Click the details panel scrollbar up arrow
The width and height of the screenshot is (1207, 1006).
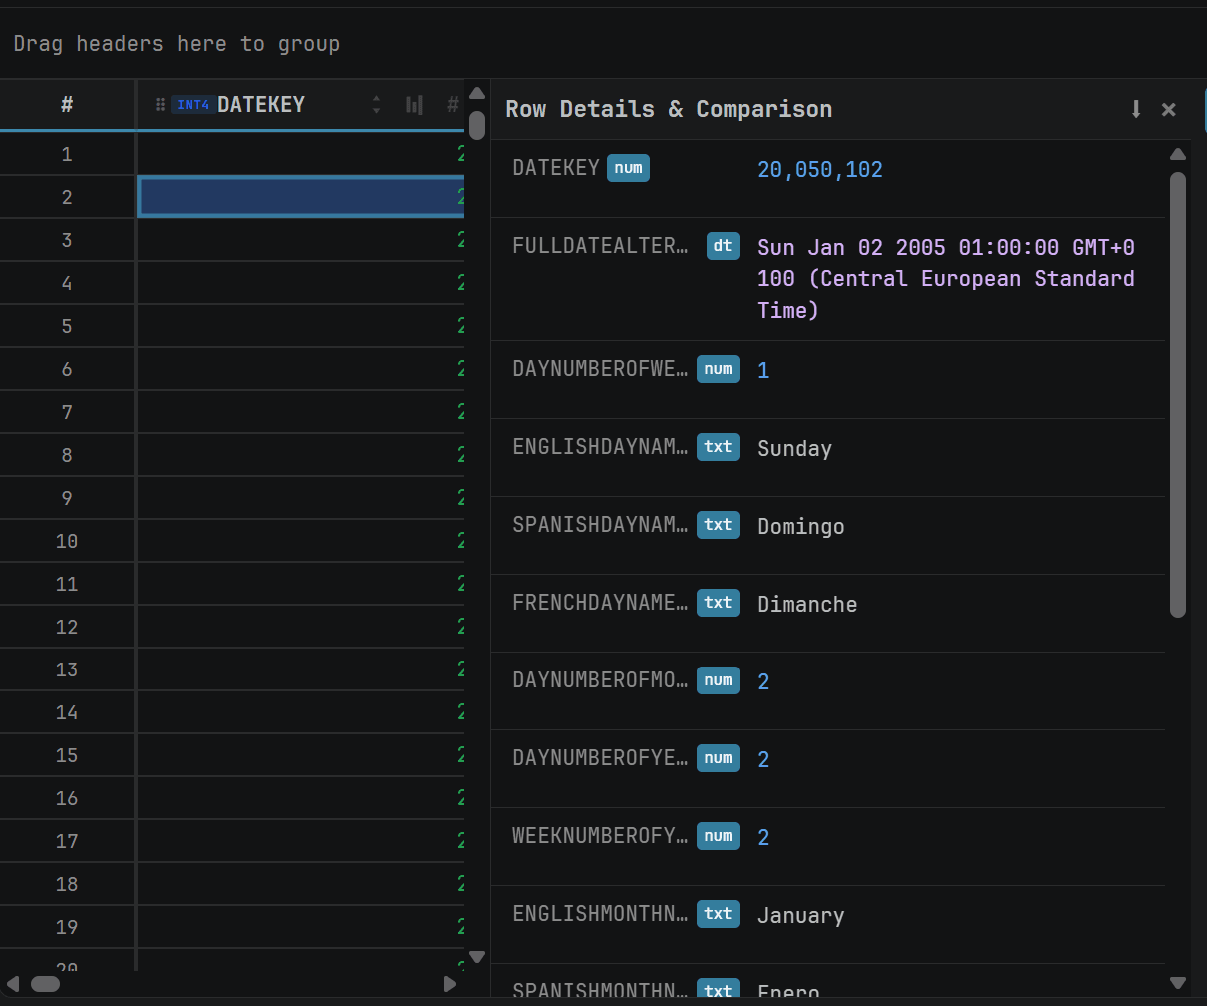pyautogui.click(x=1178, y=154)
